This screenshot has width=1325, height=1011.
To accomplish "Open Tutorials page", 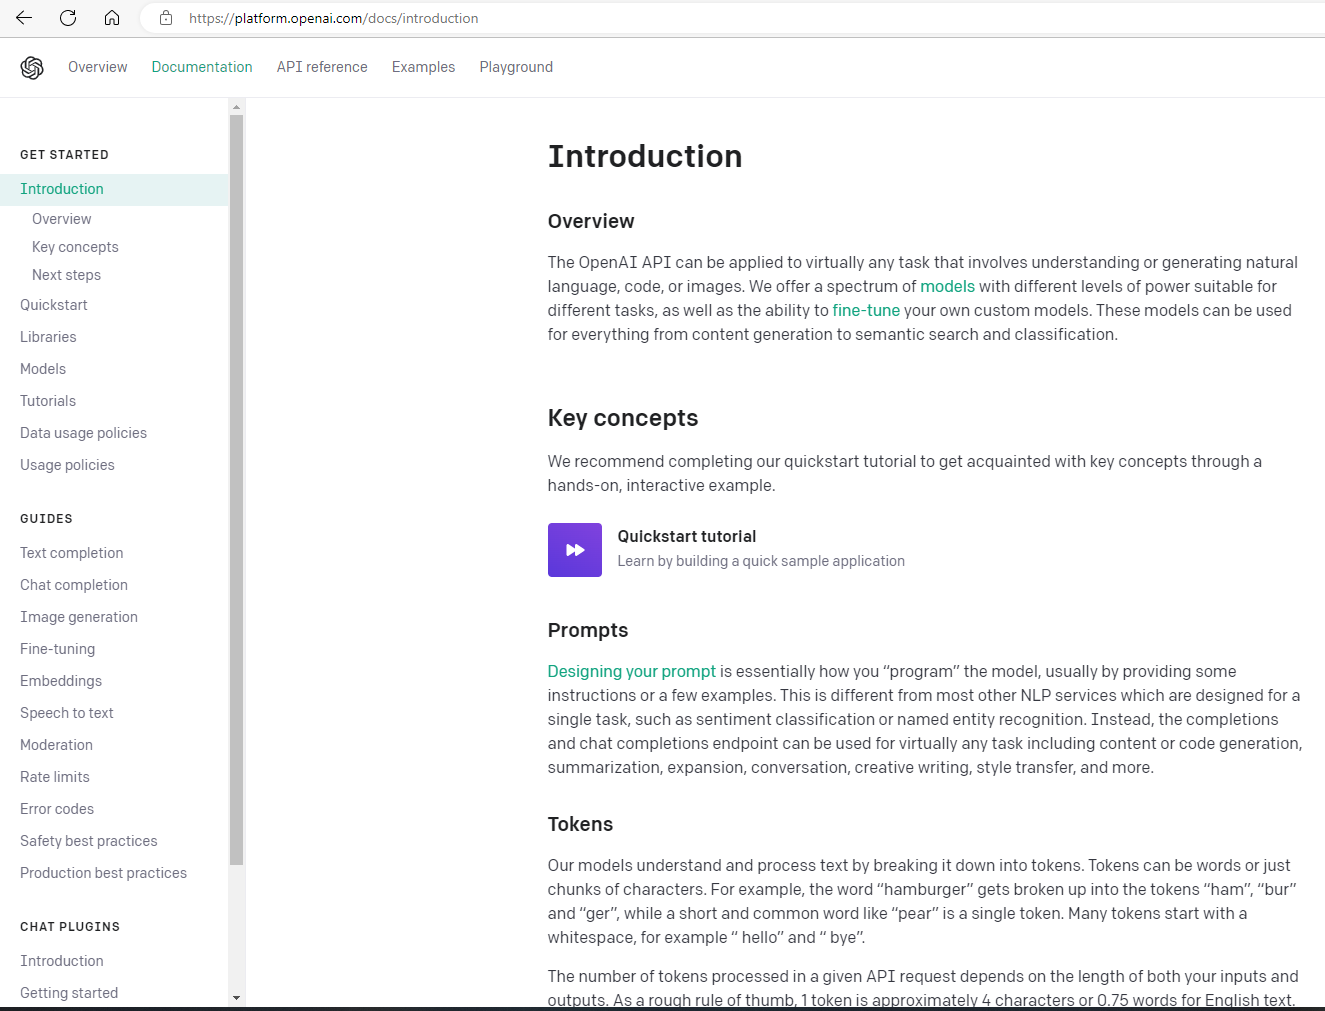I will pos(48,401).
